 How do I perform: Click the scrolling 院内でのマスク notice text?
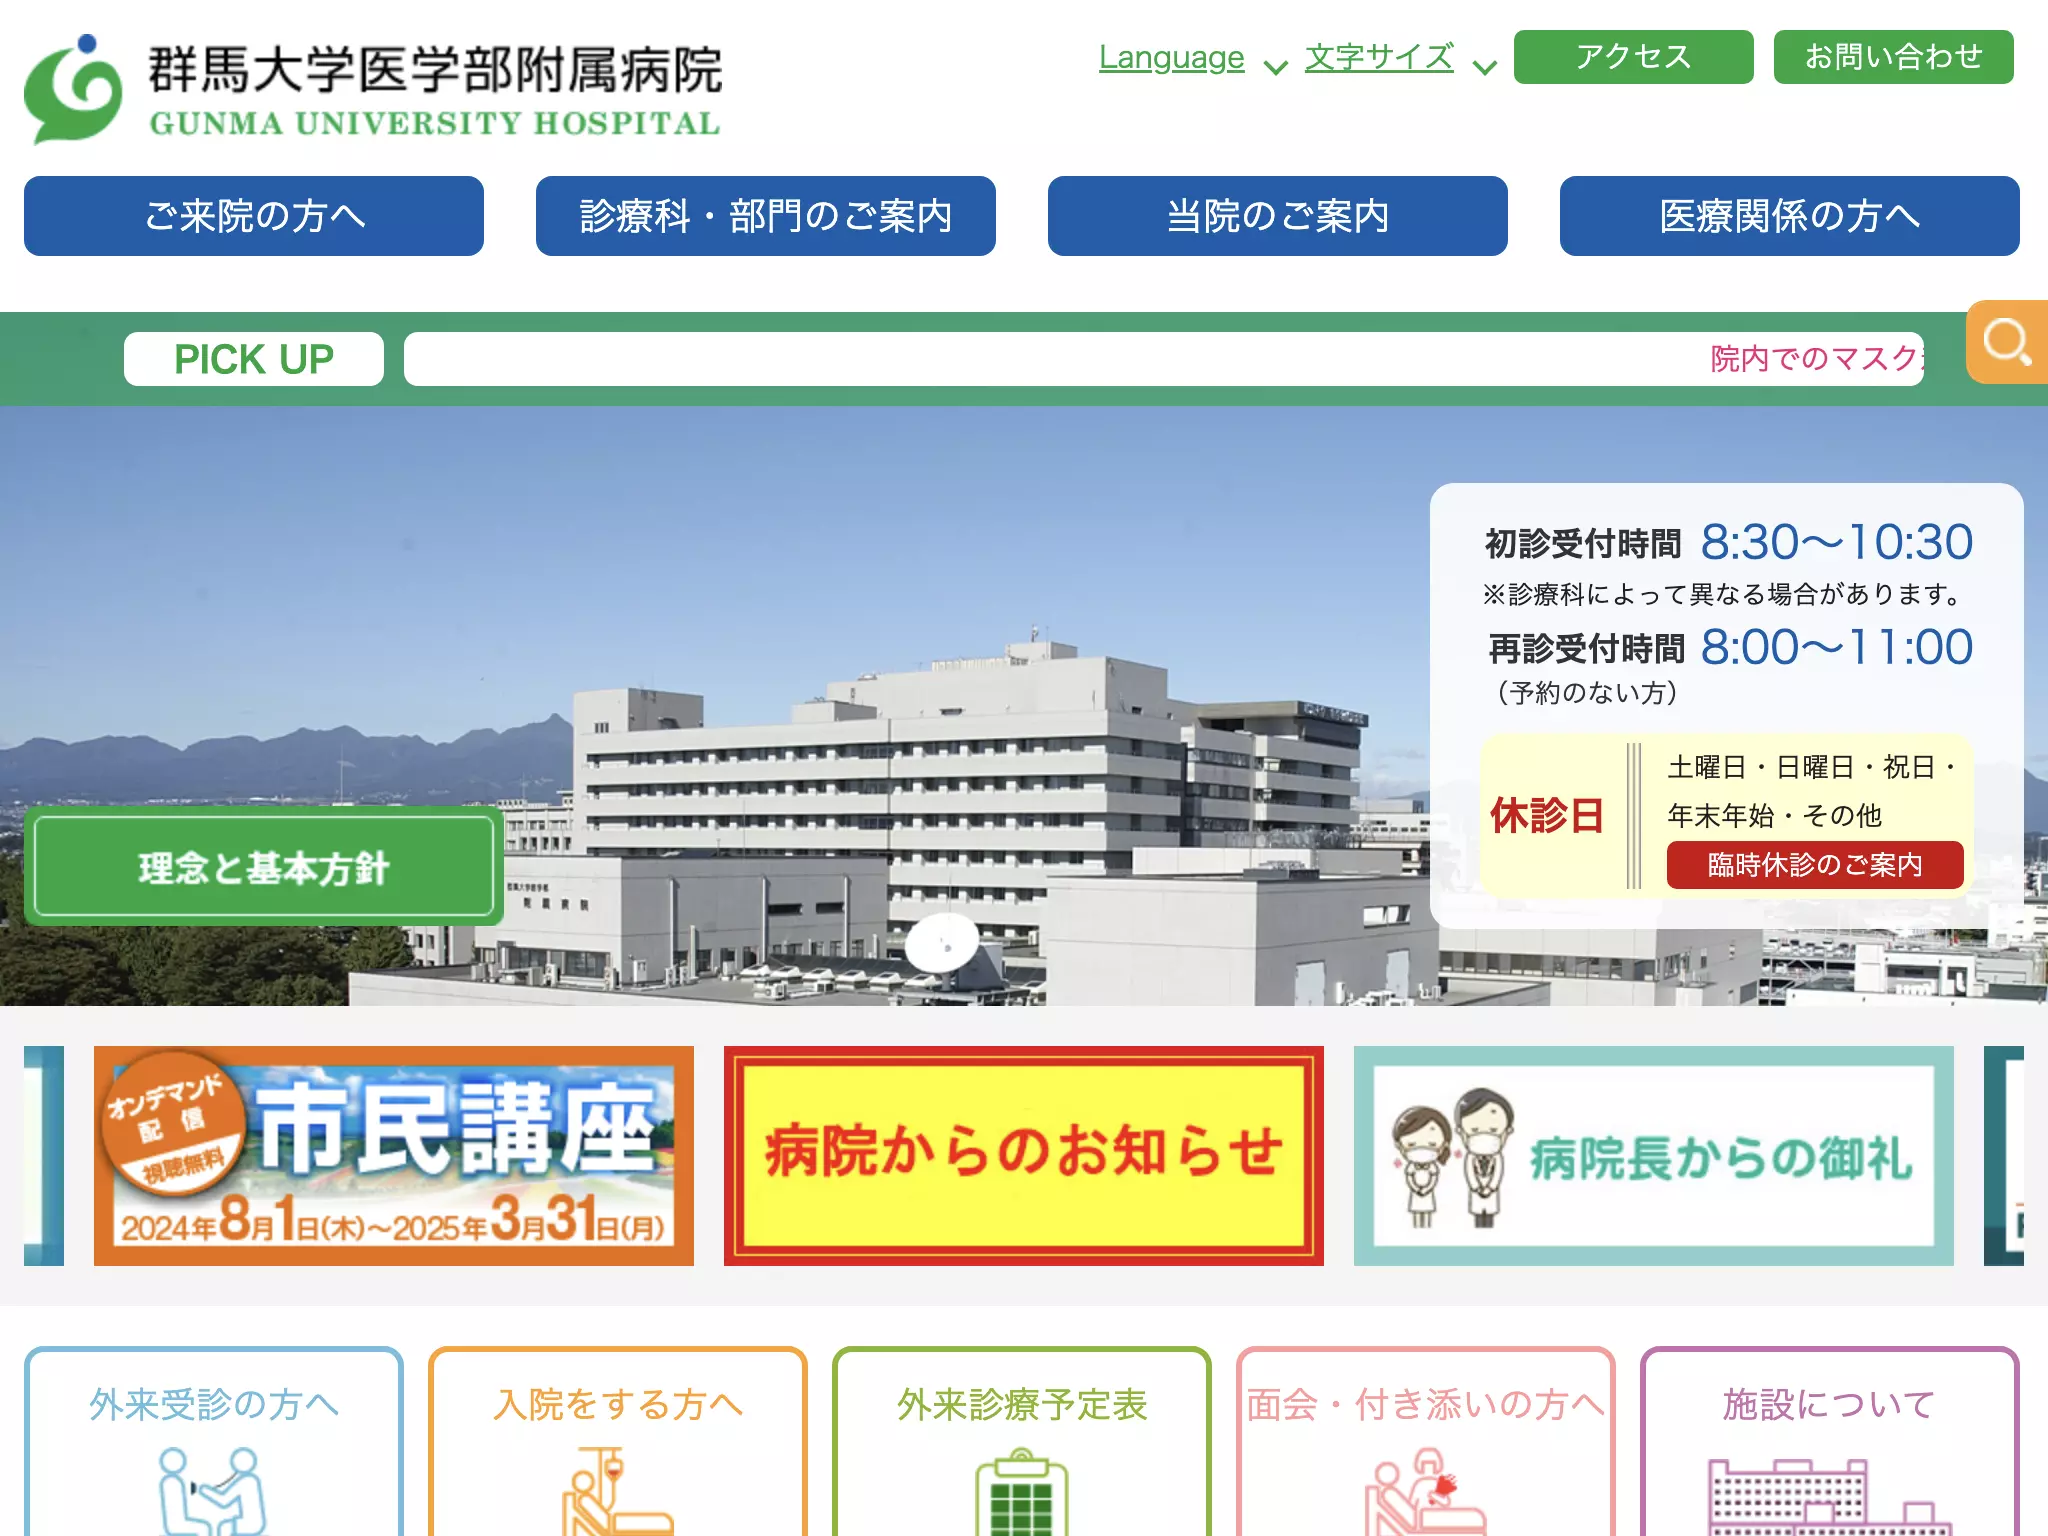(x=1816, y=359)
